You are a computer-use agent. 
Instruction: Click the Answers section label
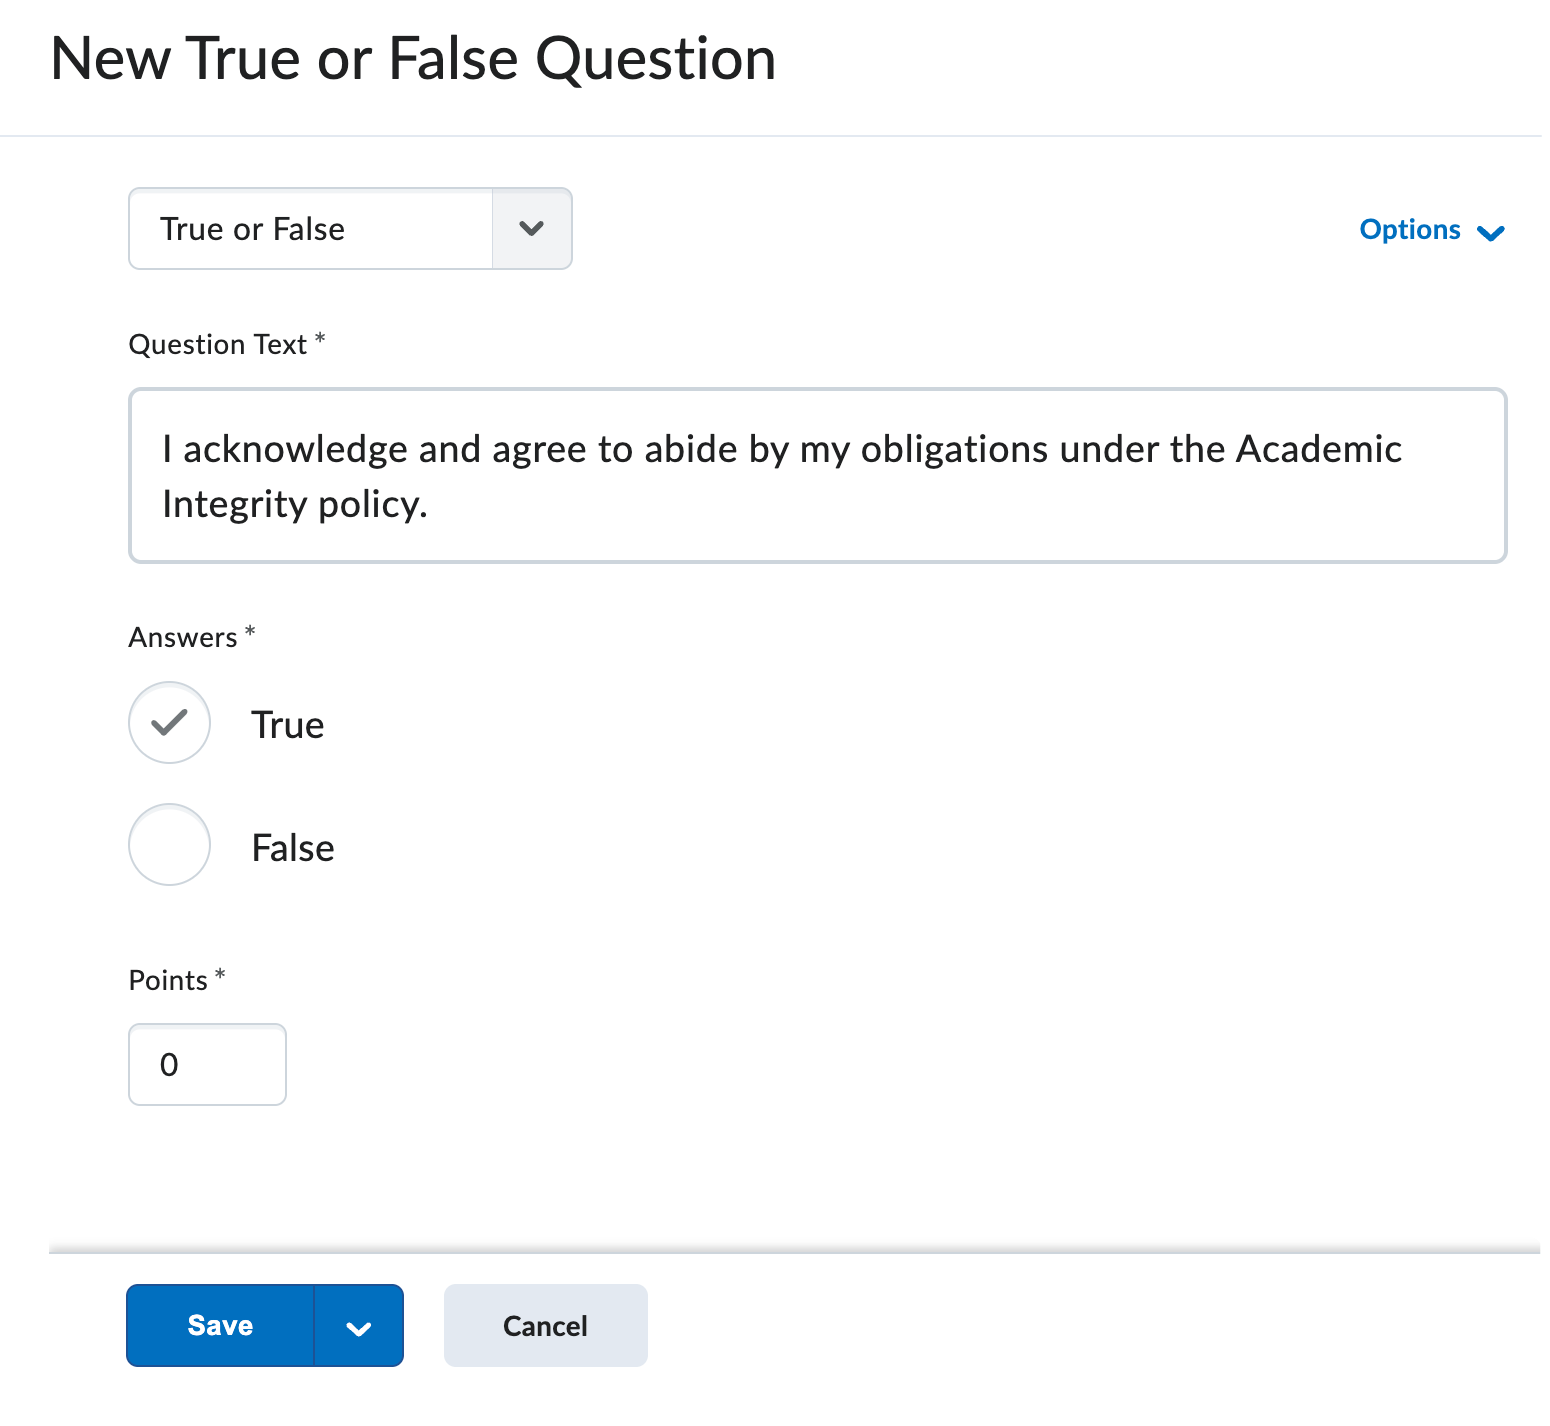[x=183, y=638]
